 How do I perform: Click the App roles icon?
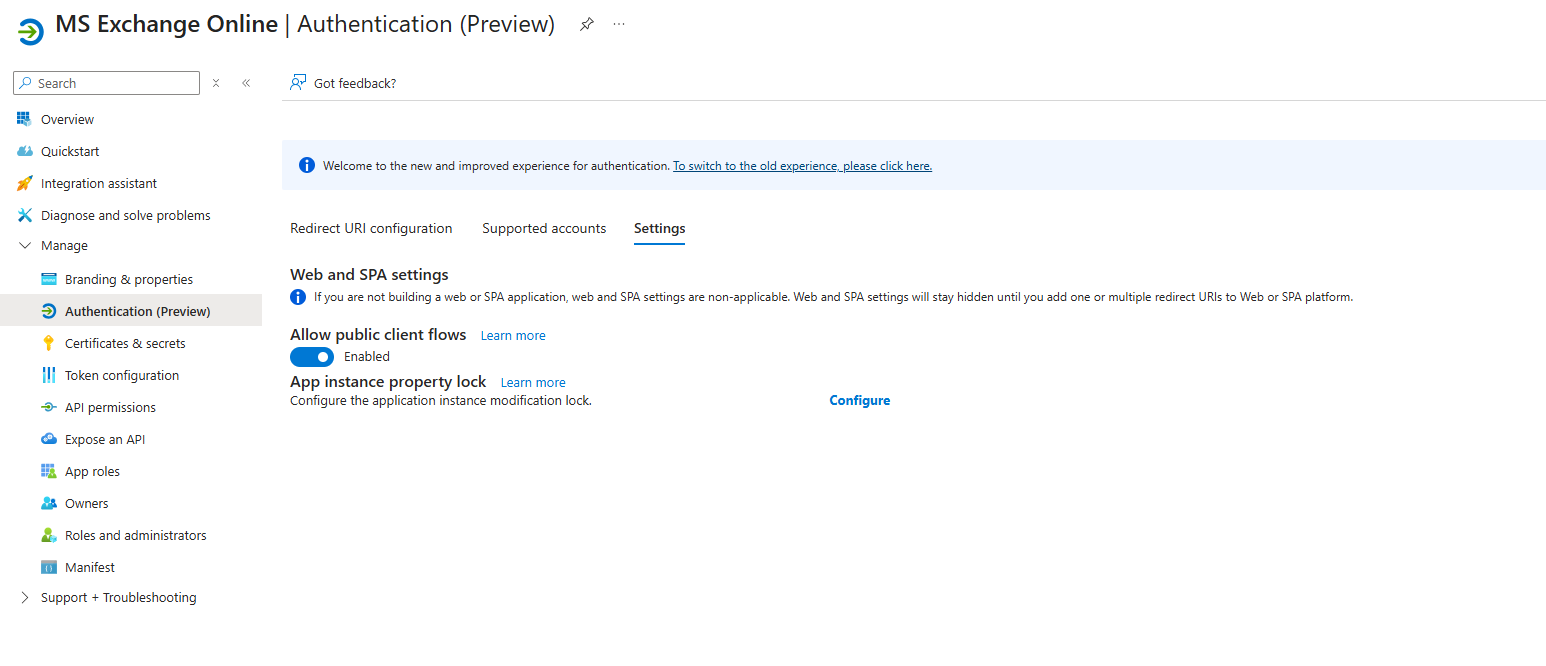(x=49, y=471)
